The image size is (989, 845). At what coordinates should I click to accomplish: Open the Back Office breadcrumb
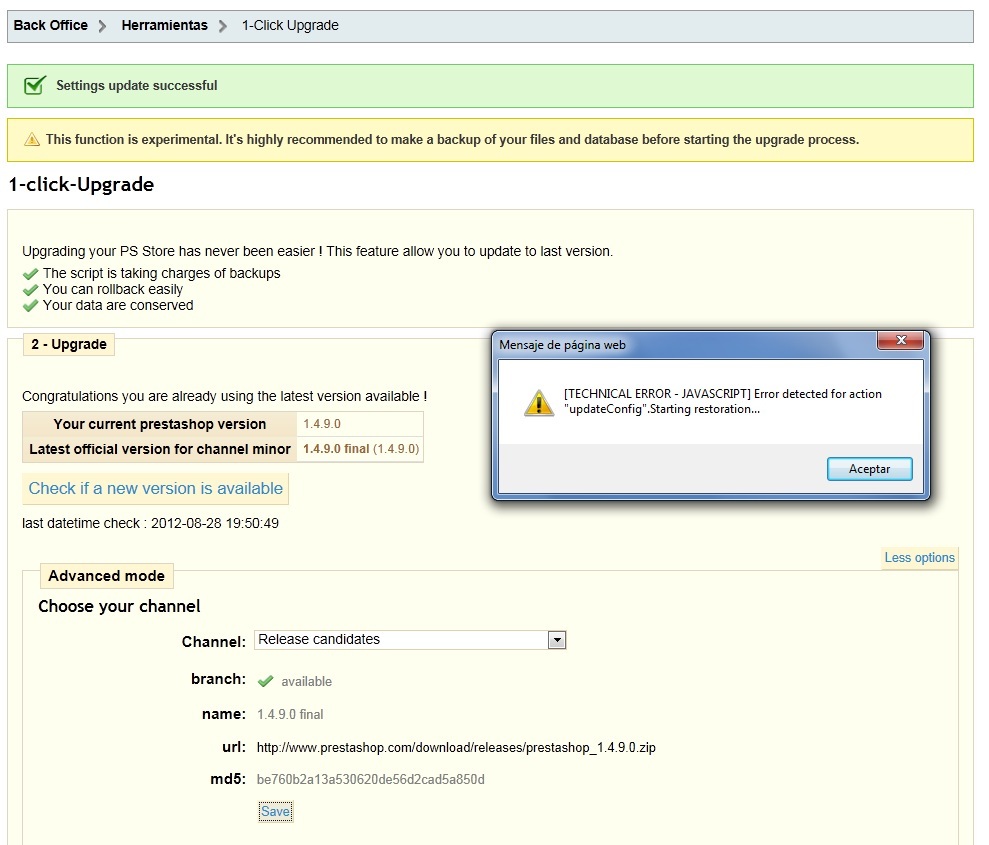pyautogui.click(x=50, y=25)
